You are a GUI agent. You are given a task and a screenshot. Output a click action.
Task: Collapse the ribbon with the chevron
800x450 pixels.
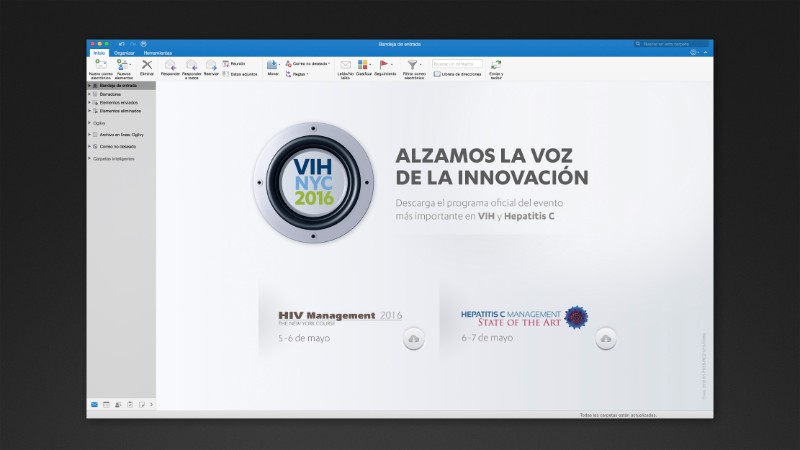pos(706,52)
